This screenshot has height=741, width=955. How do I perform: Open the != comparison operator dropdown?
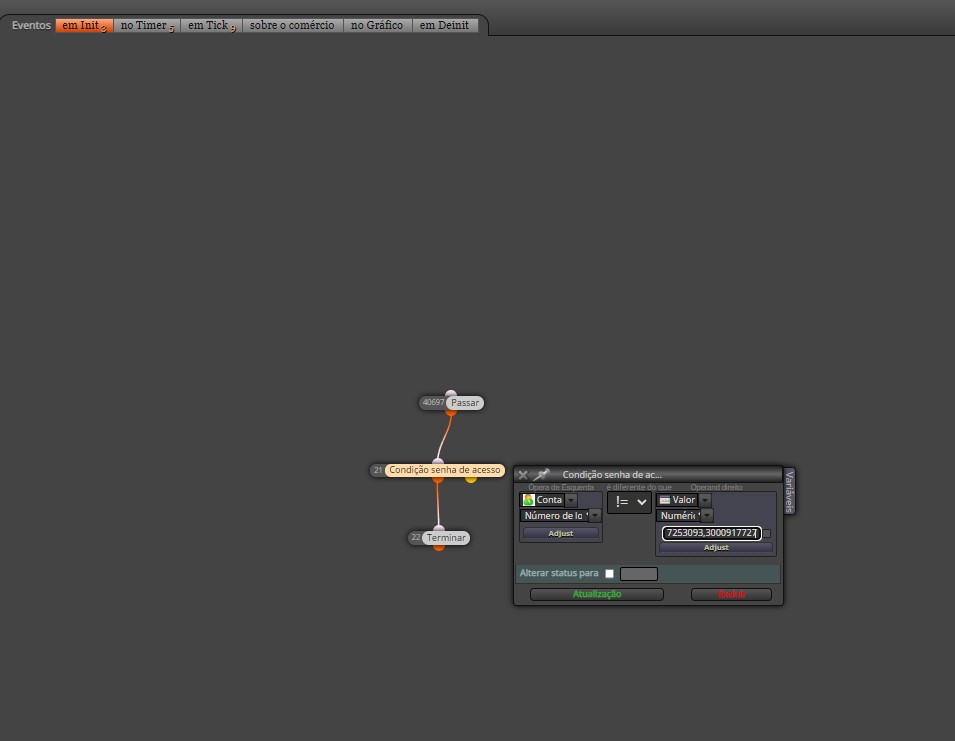pos(630,502)
